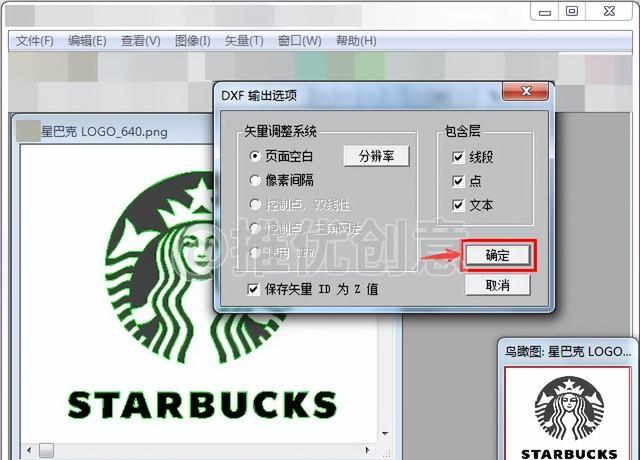Select the 页面空白 radio option
Image resolution: width=640 pixels, height=460 pixels.
(x=255, y=156)
